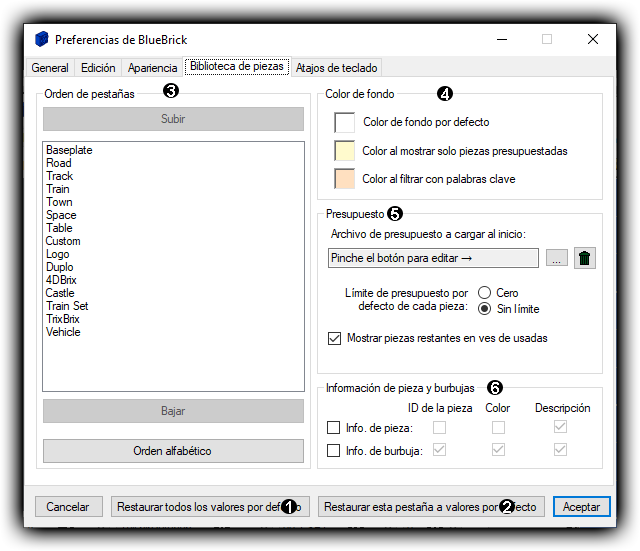Screen dimensions: 640x551
Task: Confirm with the Aceptar button
Action: (x=582, y=507)
